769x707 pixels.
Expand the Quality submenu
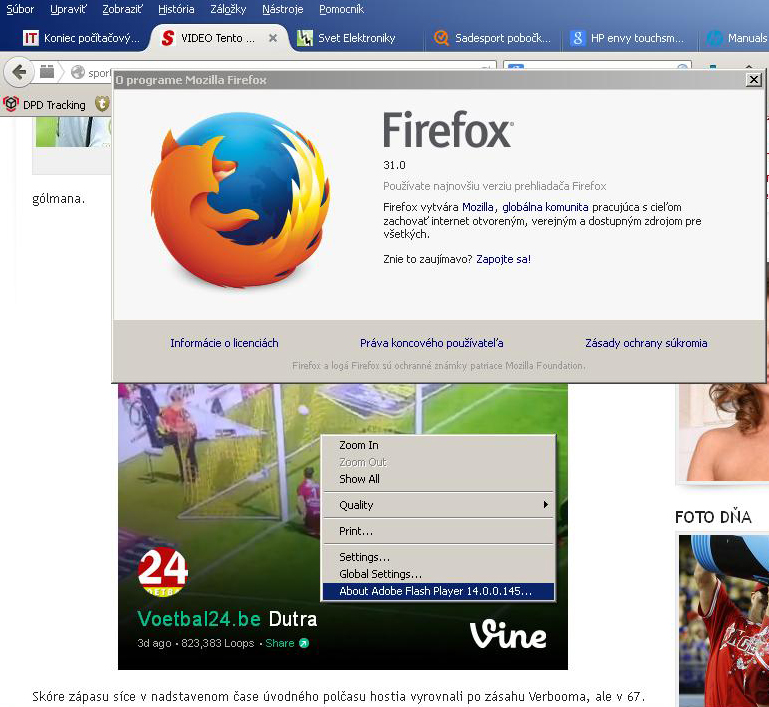click(438, 505)
